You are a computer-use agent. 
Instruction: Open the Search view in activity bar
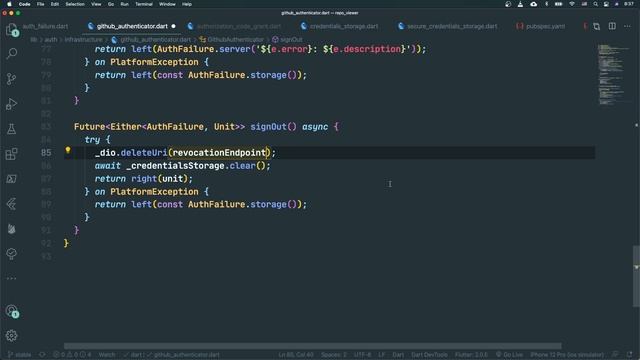[11, 53]
